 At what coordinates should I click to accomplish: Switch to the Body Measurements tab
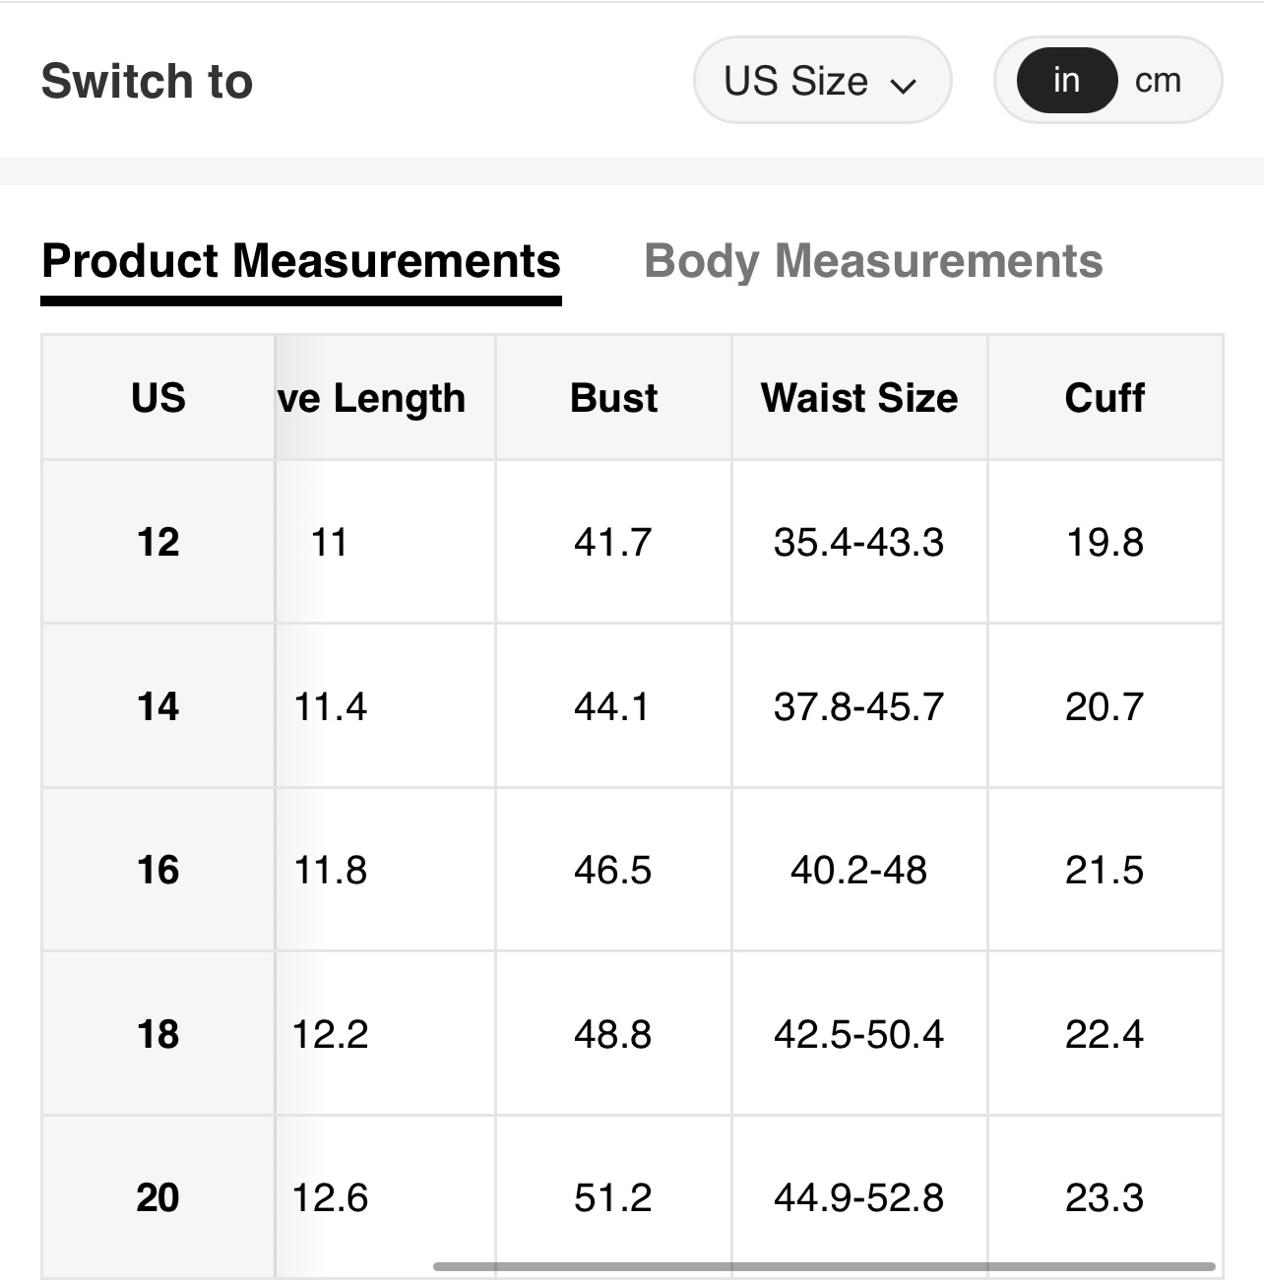[x=873, y=262]
